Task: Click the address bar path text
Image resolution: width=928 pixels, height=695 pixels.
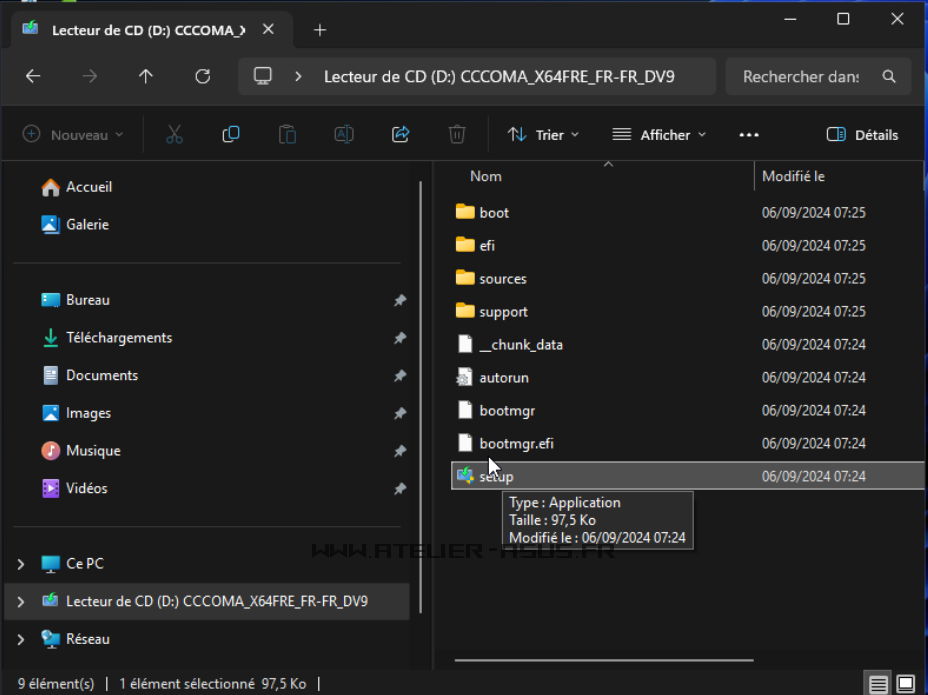Action: [499, 77]
